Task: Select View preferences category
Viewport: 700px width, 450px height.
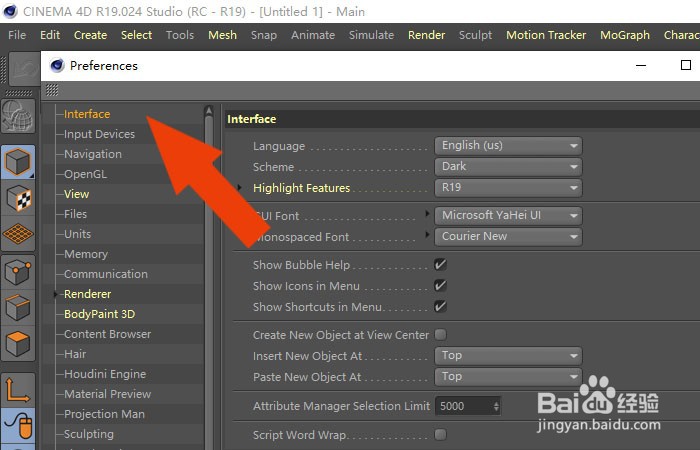Action: click(x=76, y=194)
